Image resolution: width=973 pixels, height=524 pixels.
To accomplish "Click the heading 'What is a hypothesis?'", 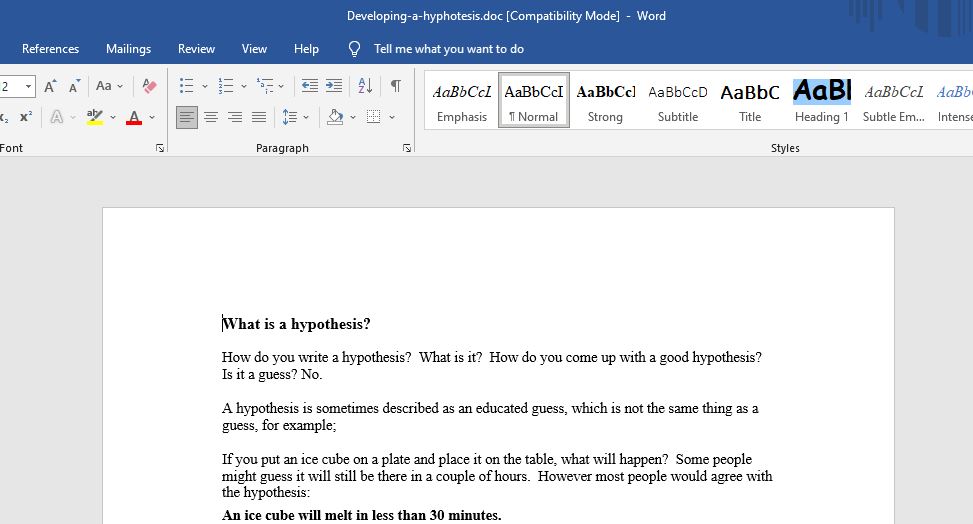I will 297,324.
